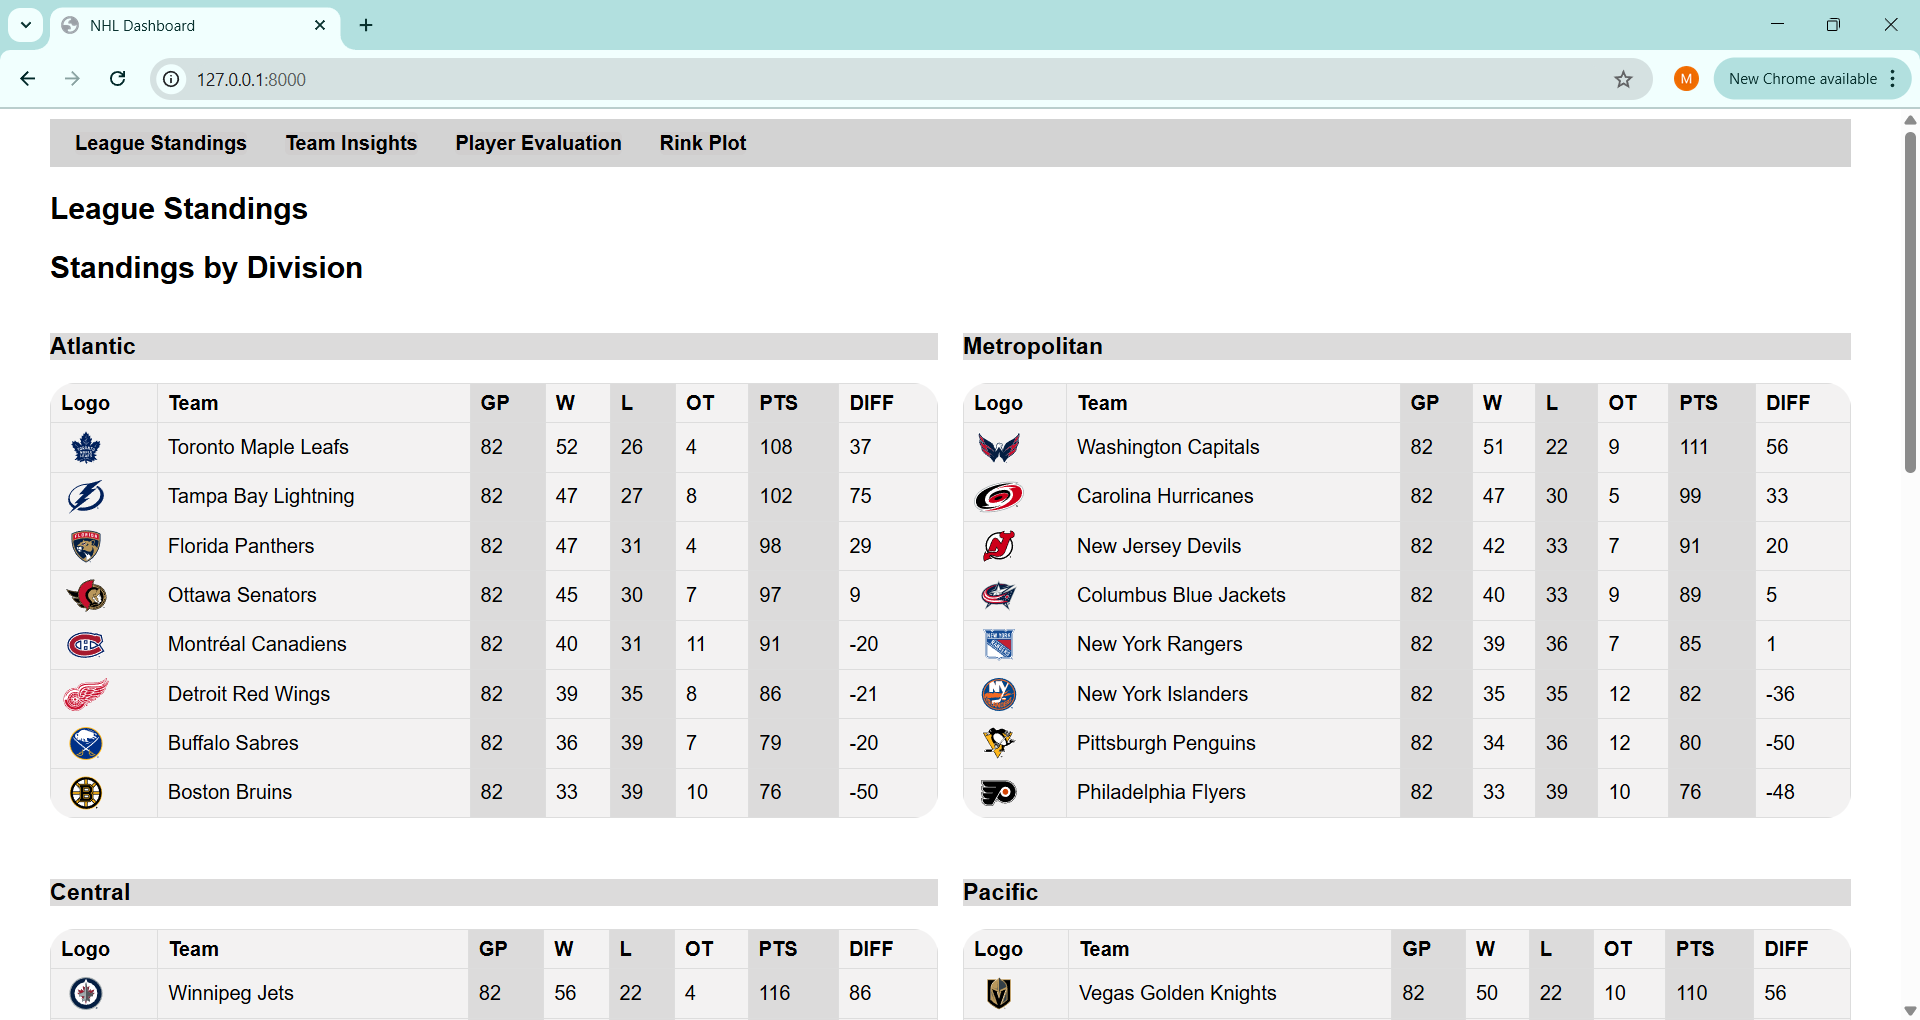
Task: Click the Ottawa Senators logo
Action: click(x=86, y=595)
